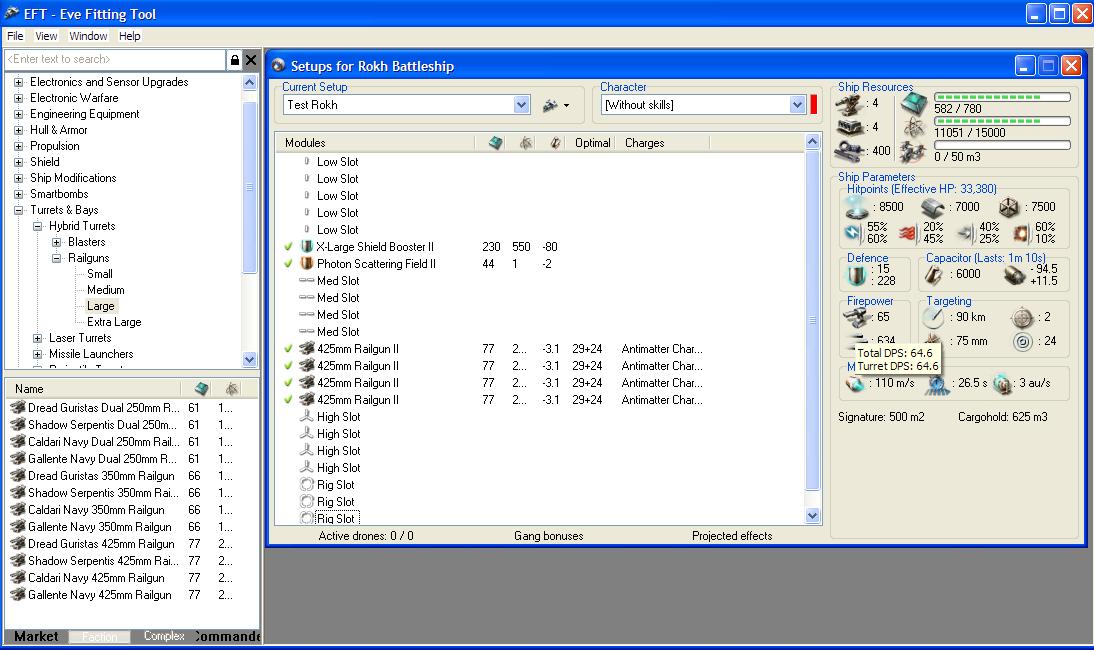1094x650 pixels.
Task: Click the warp speed icon showing 3 au/s
Action: [1002, 384]
